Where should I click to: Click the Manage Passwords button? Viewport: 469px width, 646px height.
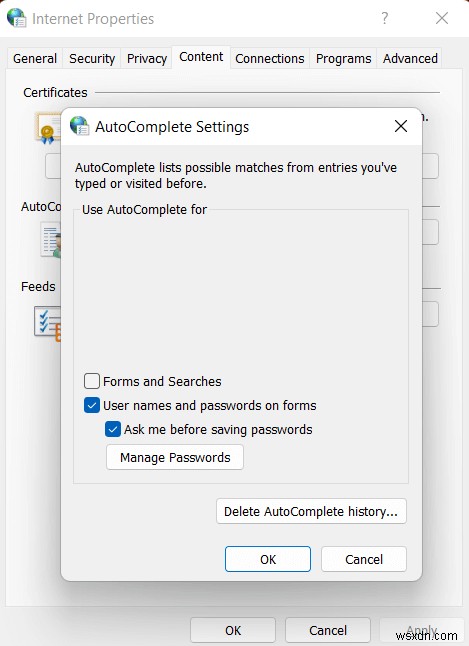(x=175, y=457)
